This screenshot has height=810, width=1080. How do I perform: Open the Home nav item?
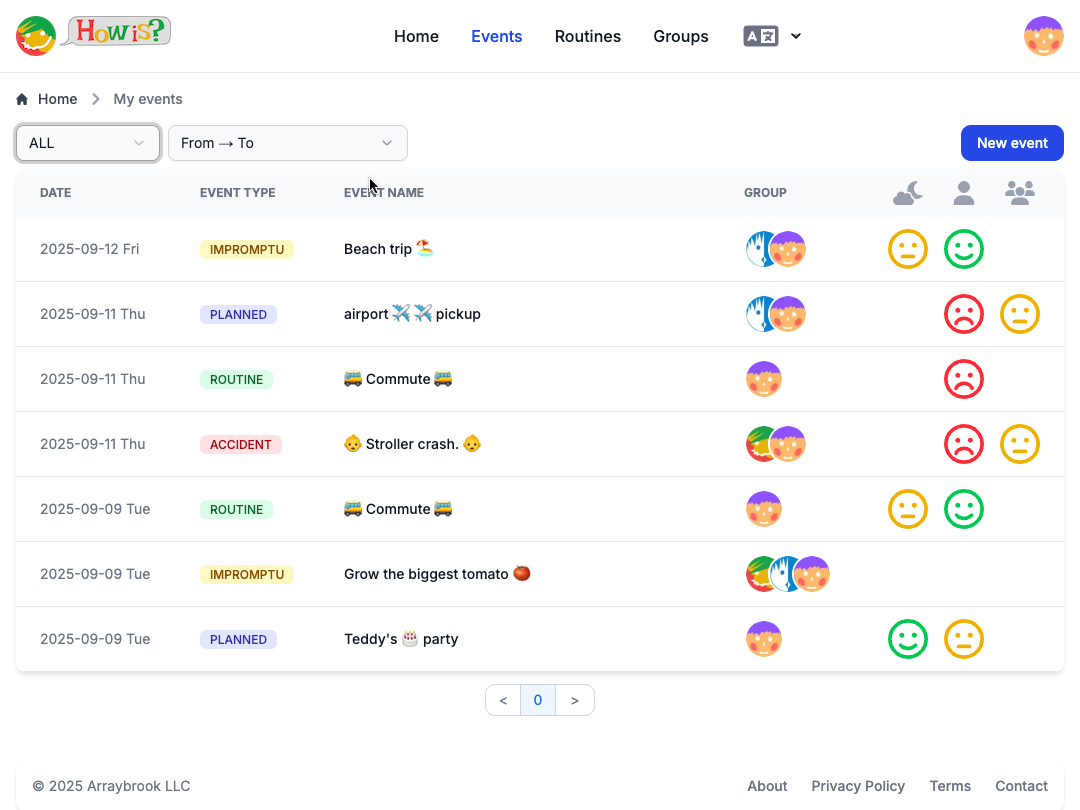(416, 36)
